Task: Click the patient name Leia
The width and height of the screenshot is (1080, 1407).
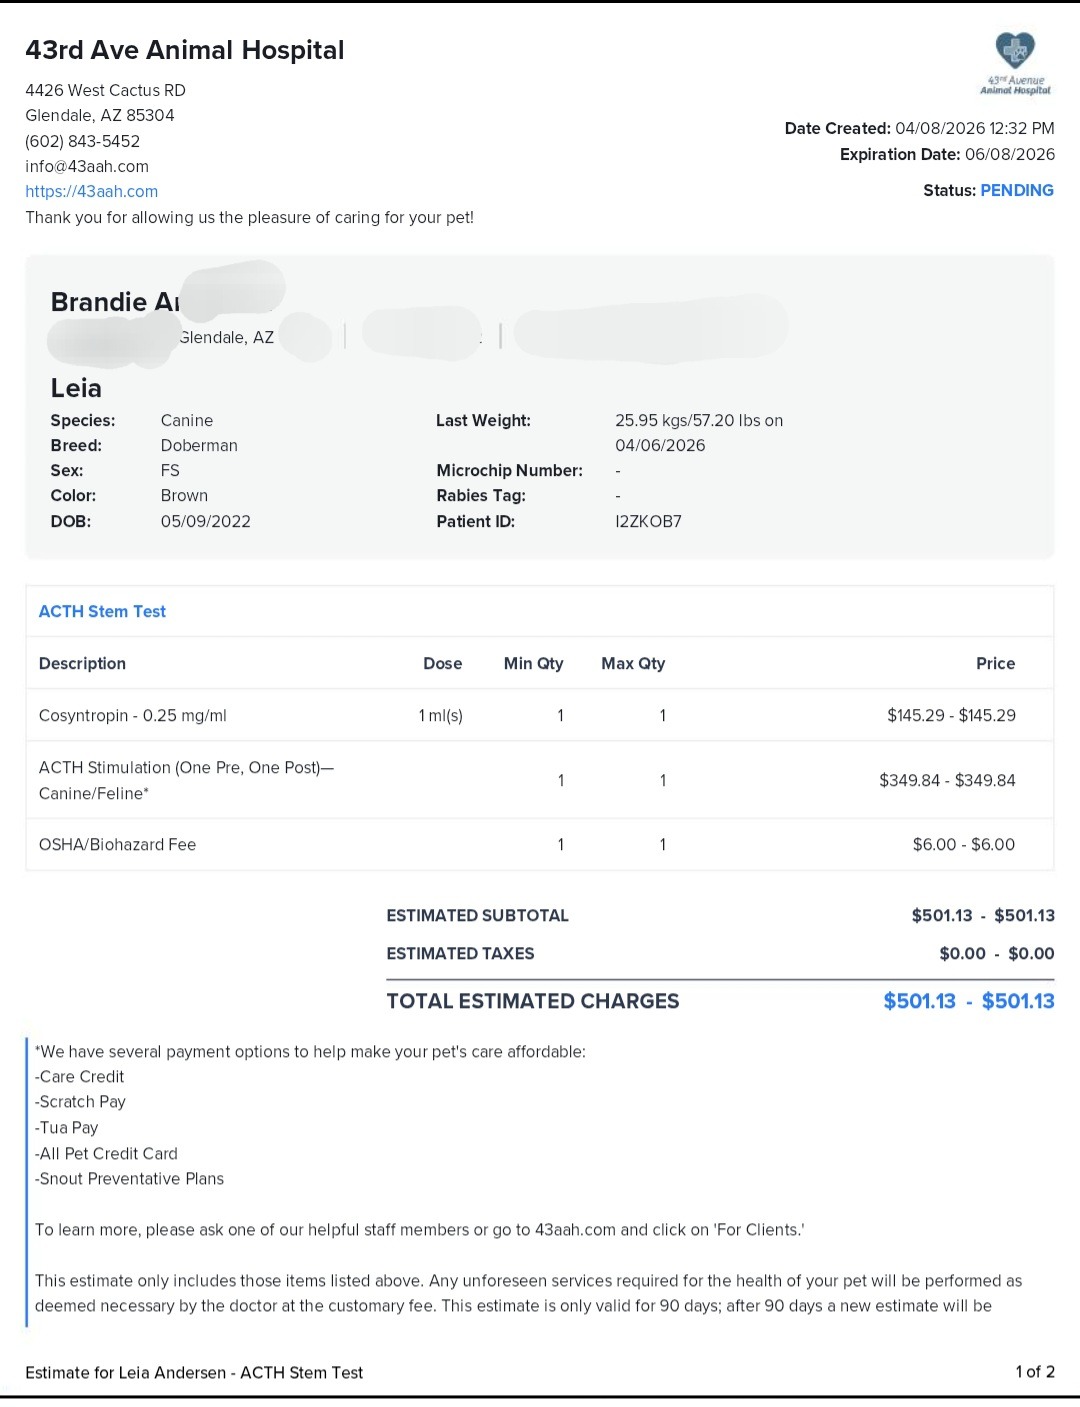Action: point(76,388)
